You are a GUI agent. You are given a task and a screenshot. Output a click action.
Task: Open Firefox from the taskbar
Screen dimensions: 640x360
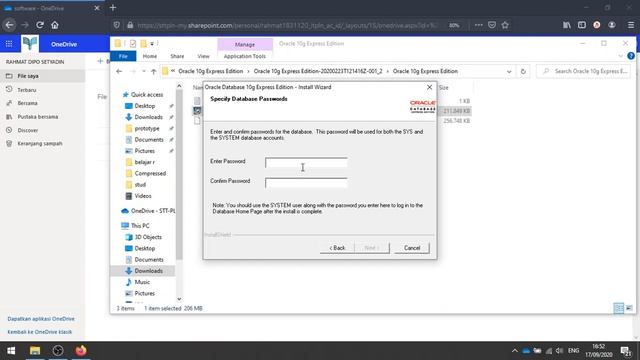81,351
